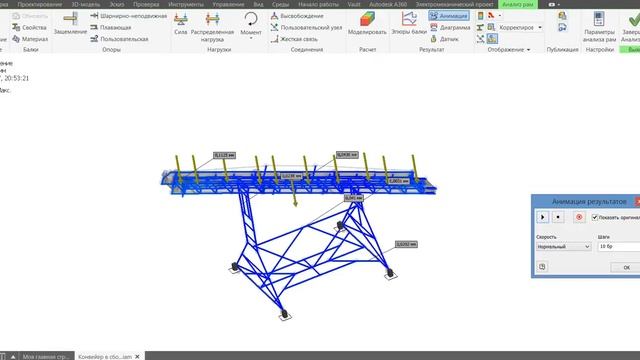Play the results animation
This screenshot has width=640, height=360.
(542, 217)
